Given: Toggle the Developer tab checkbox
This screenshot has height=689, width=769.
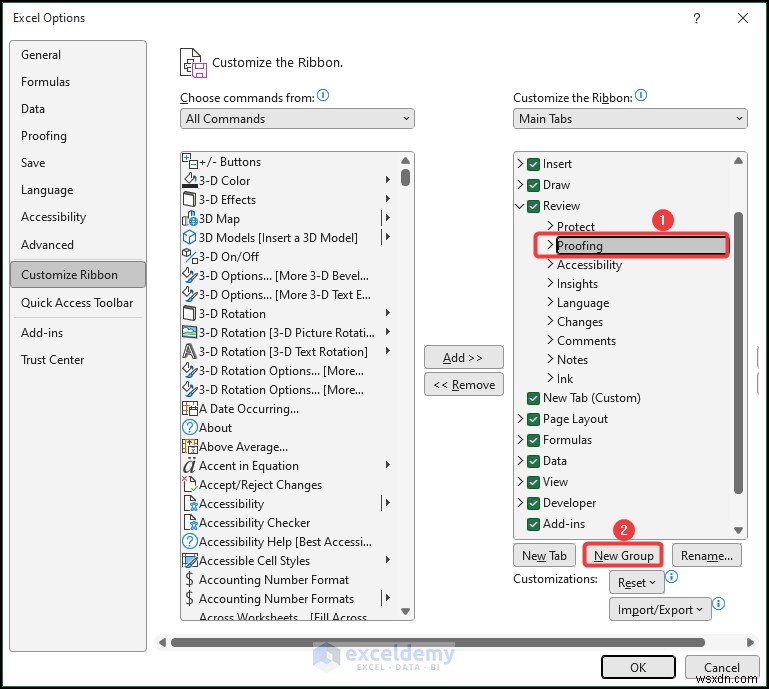Looking at the screenshot, I should (x=534, y=503).
